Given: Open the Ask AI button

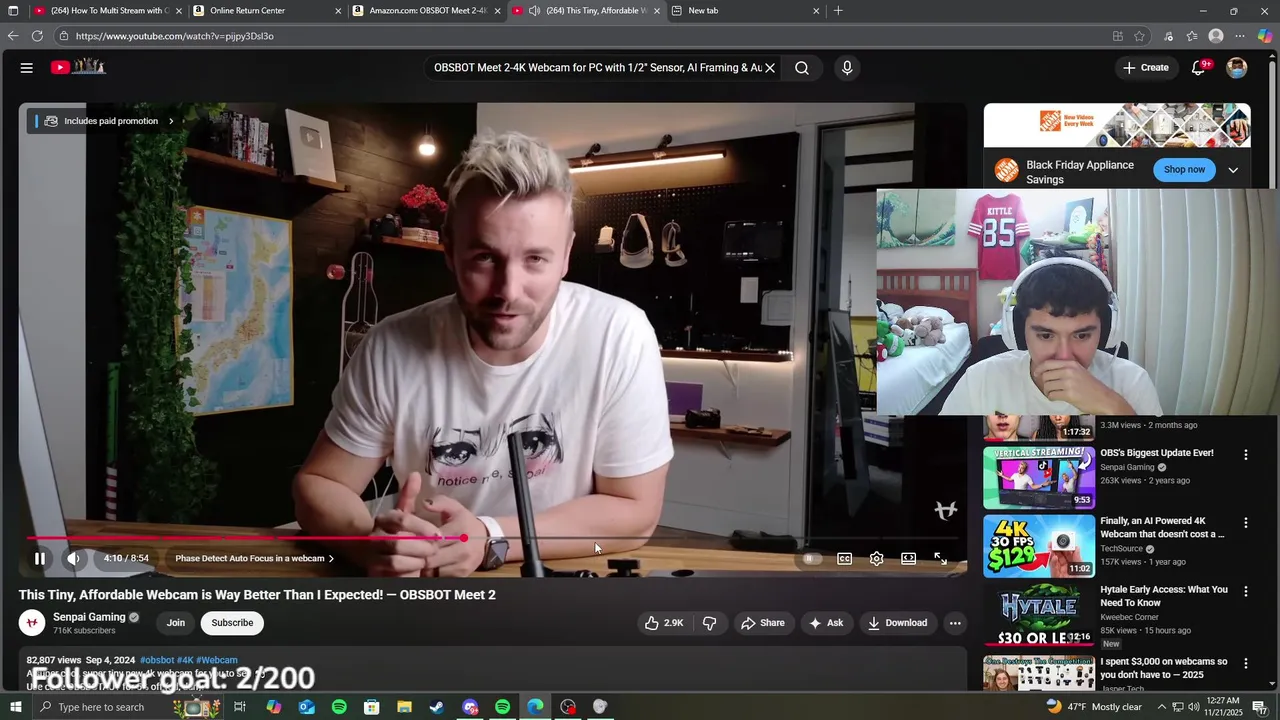Looking at the screenshot, I should 826,623.
